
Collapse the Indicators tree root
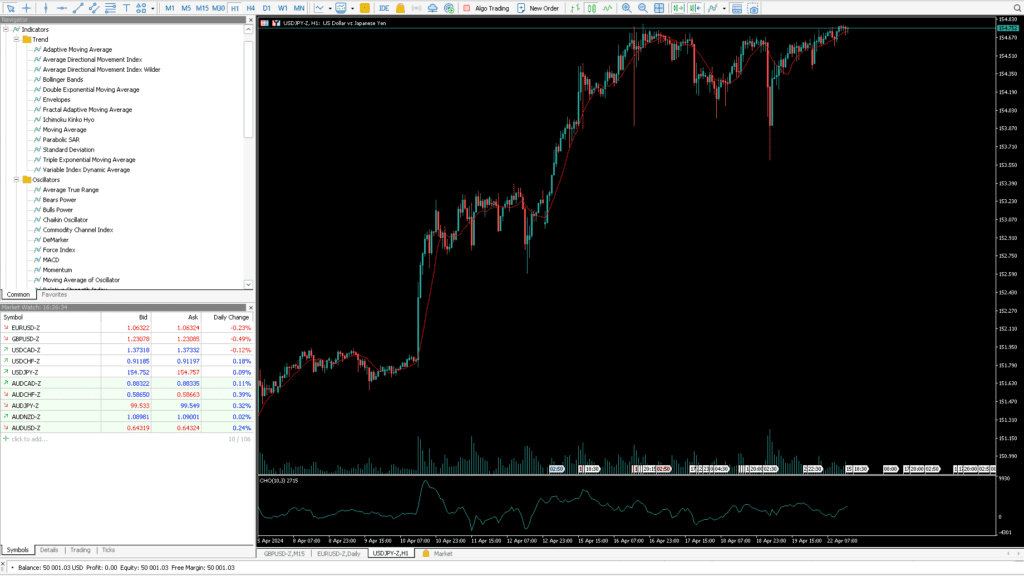pyautogui.click(x=6, y=29)
